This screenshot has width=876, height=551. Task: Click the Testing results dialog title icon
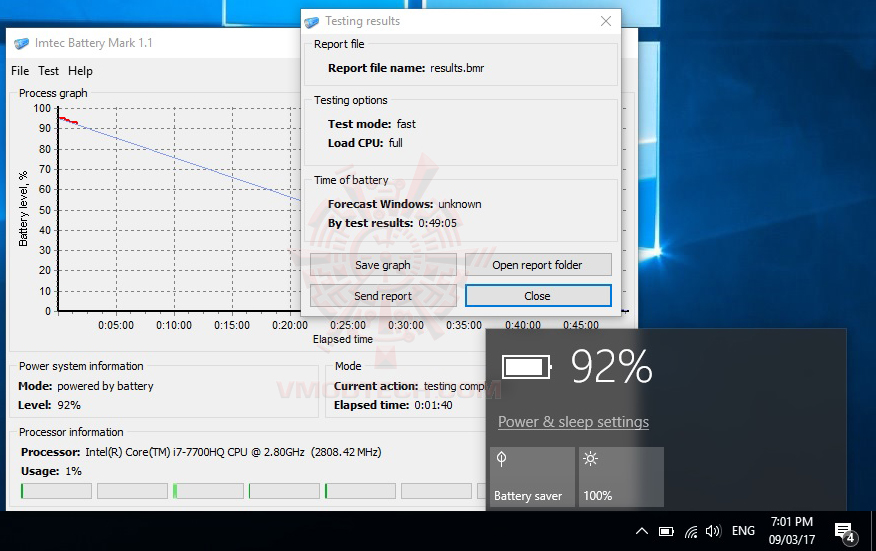click(312, 22)
